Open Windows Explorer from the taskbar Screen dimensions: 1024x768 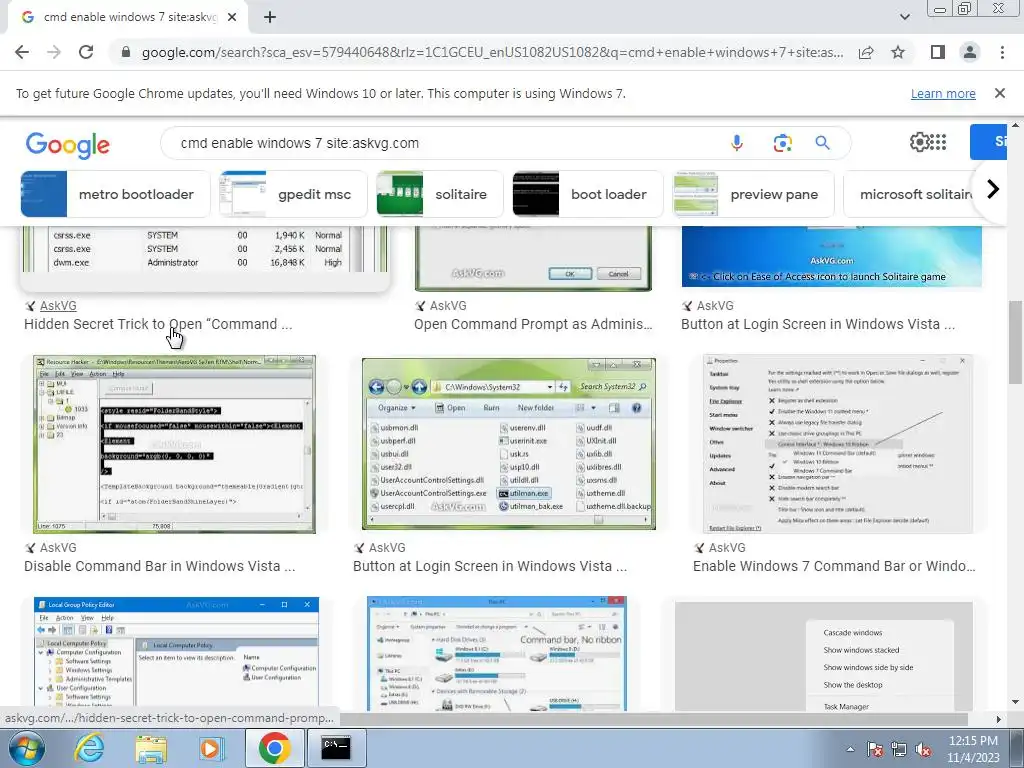tap(151, 748)
